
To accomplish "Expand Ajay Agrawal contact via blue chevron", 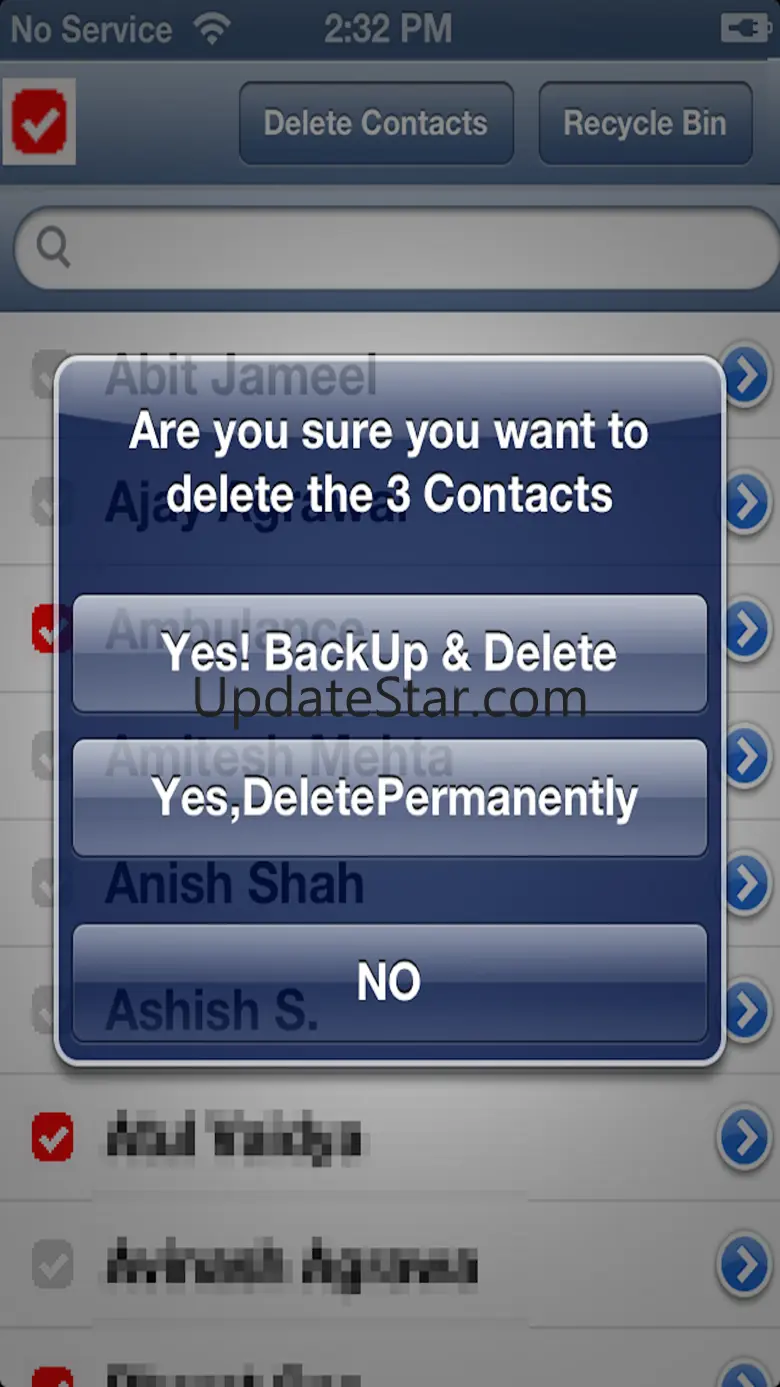I will click(x=746, y=503).
